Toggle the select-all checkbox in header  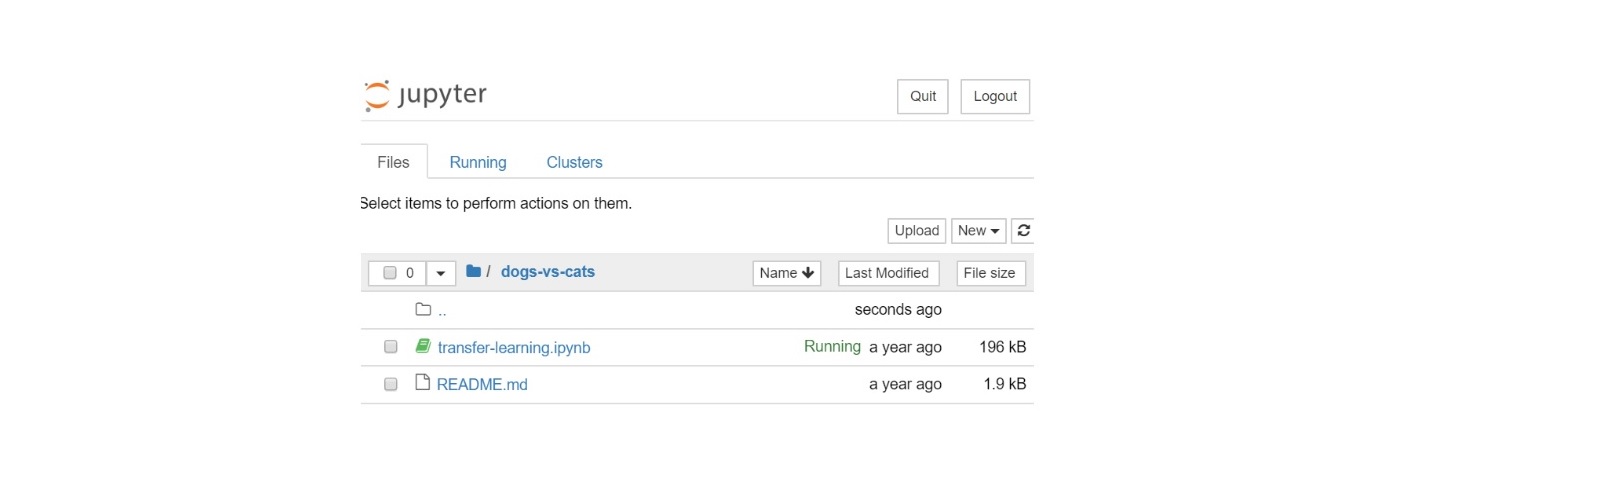pos(390,273)
